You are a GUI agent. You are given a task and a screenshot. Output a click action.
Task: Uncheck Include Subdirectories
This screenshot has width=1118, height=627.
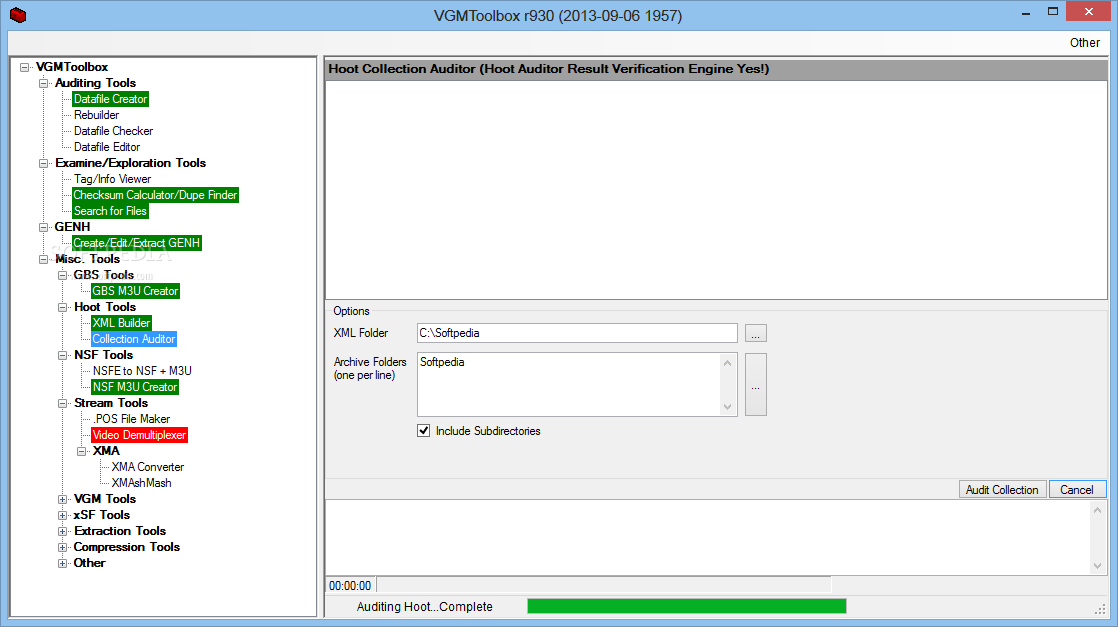coord(424,431)
